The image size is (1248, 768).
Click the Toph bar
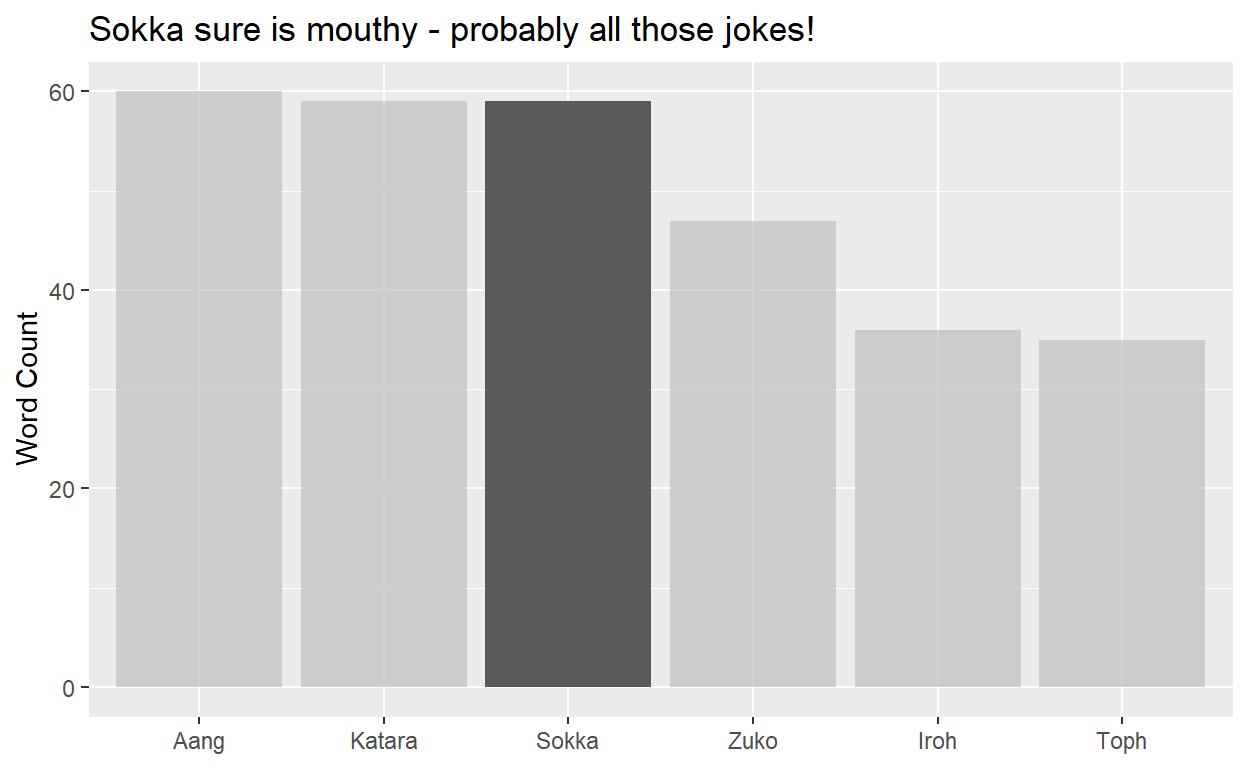[x=1122, y=513]
